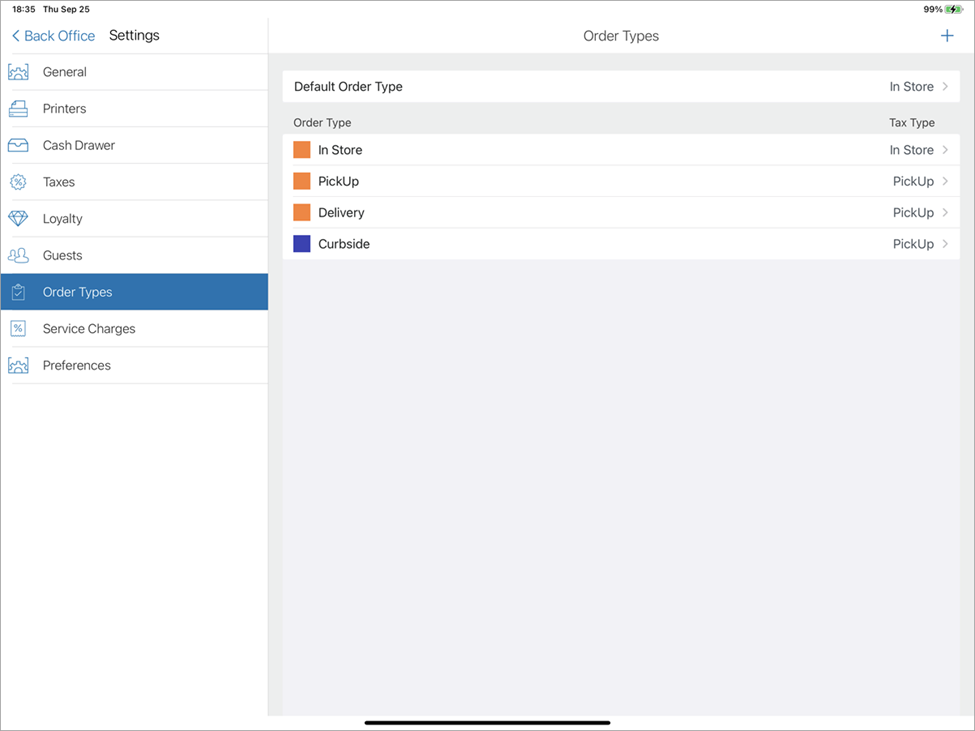Image resolution: width=975 pixels, height=731 pixels.
Task: Tap the back arrow next to Back Office
Action: click(16, 36)
